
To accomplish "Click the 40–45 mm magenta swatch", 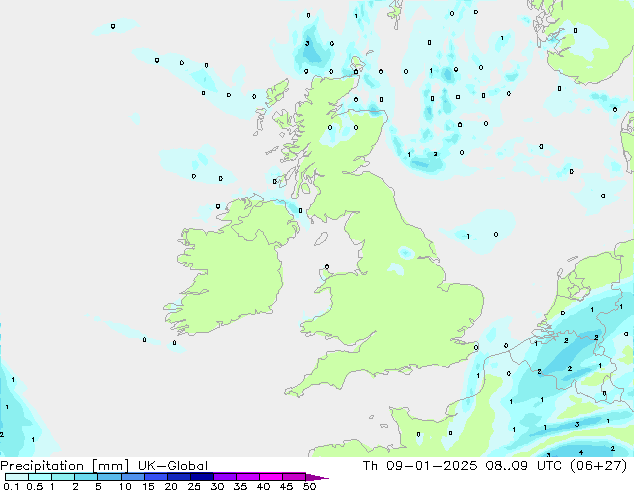I will click(x=271, y=477).
